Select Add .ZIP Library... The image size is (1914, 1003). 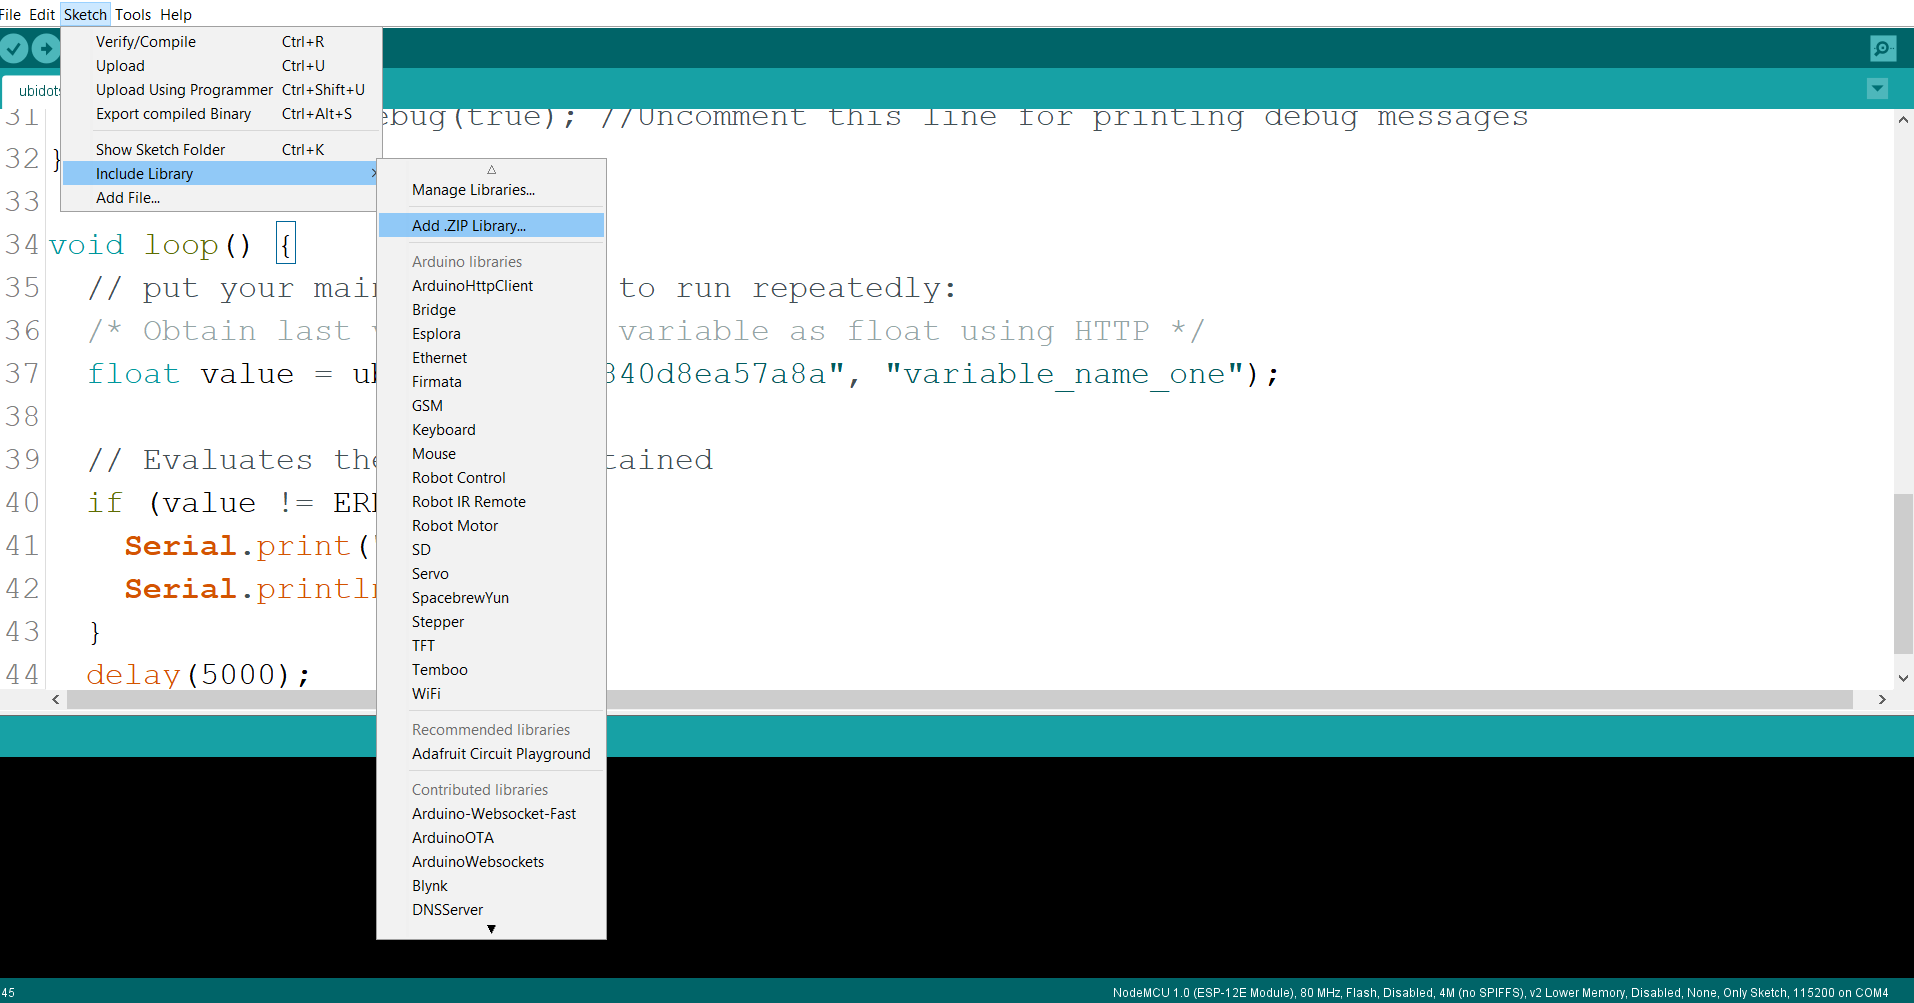point(491,226)
